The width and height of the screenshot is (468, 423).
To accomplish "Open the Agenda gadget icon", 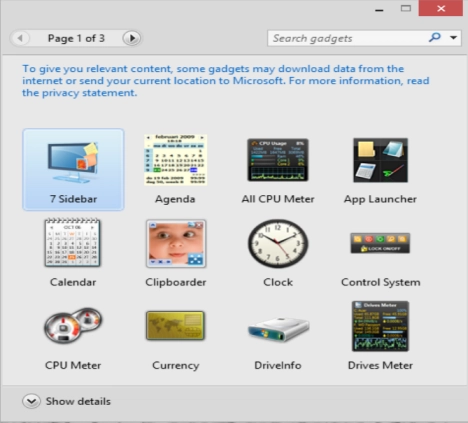I will 175,159.
